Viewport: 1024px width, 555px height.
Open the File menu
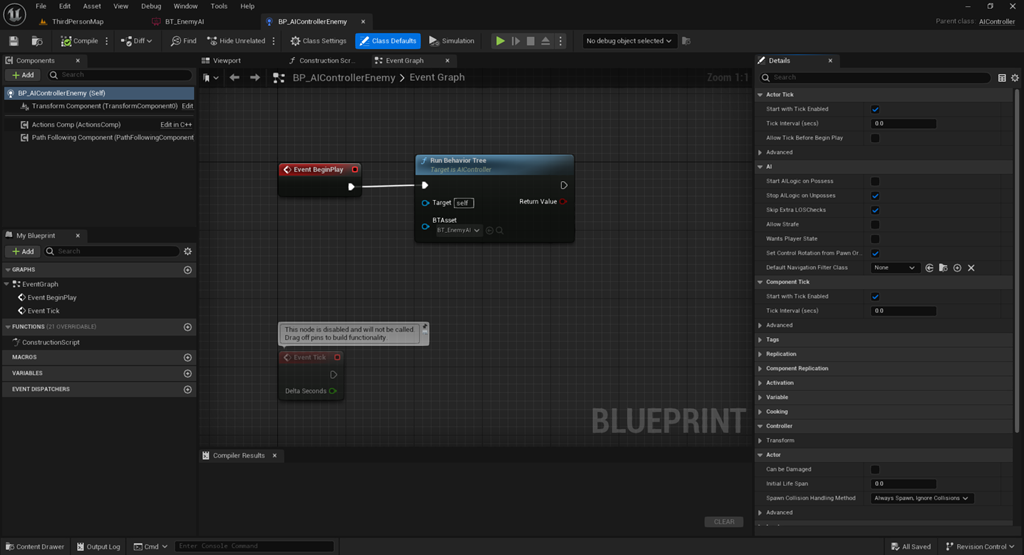[40, 6]
